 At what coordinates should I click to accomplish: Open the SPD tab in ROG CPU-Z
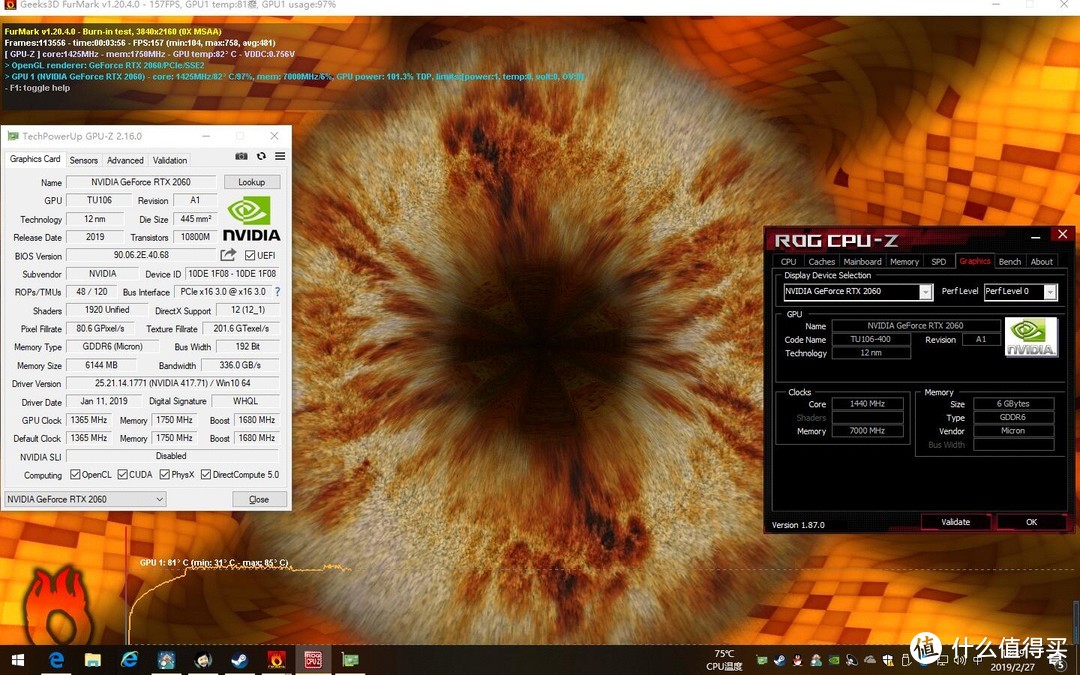click(x=939, y=262)
